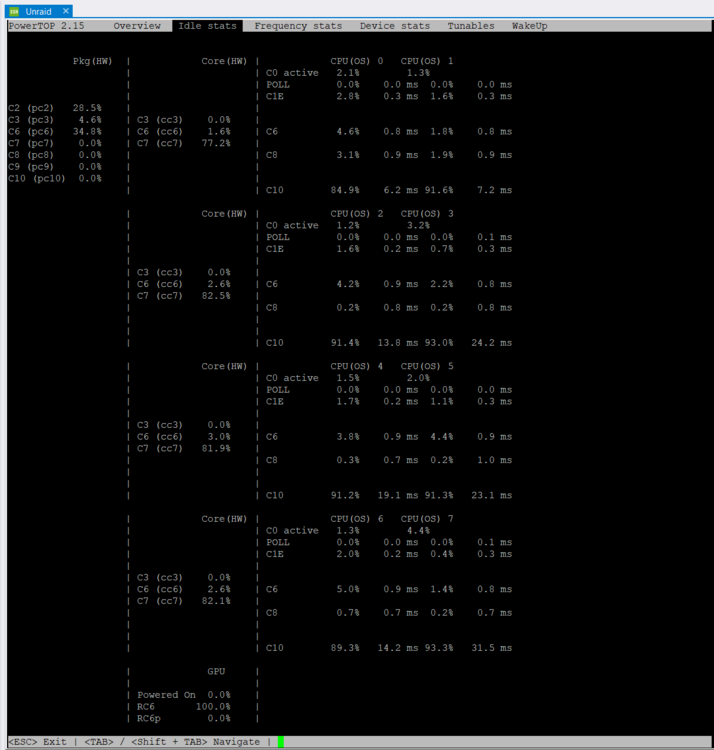Click the <ESC> Exit hint
Viewport: 714px width, 750px height.
click(37, 742)
